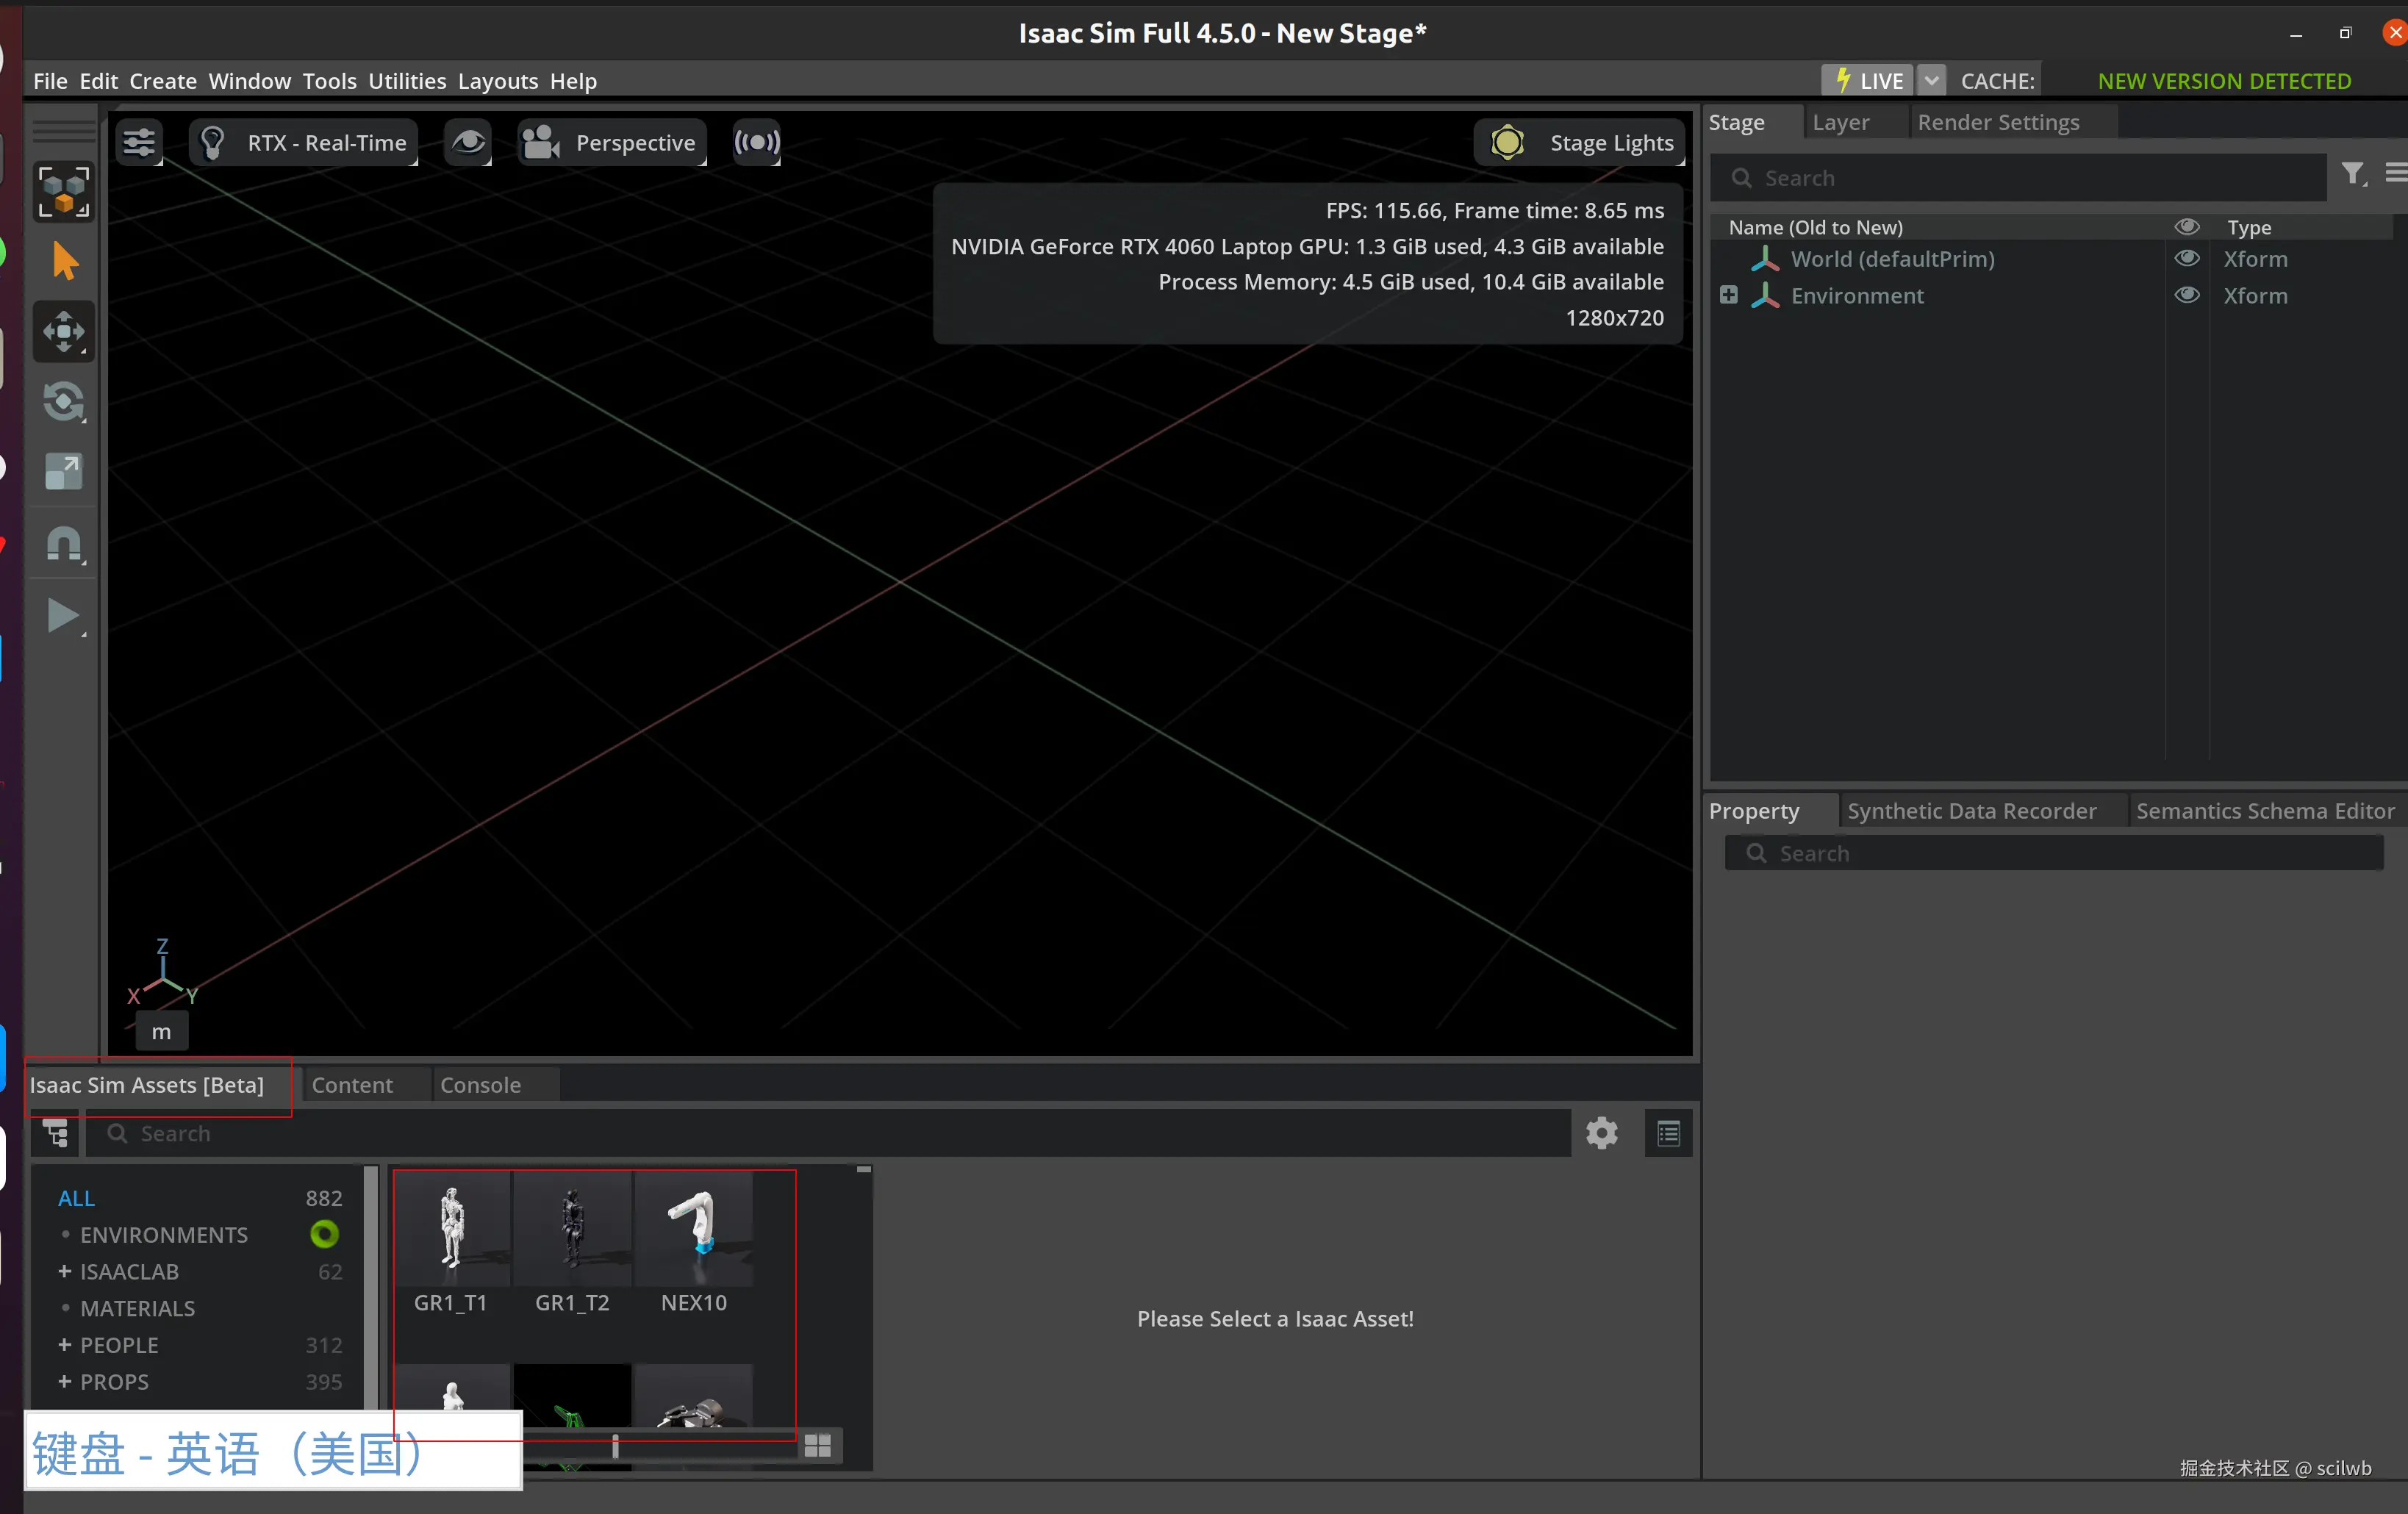Viewport: 2408px width, 1514px height.
Task: Click the visibility column header eye
Action: click(x=2187, y=227)
